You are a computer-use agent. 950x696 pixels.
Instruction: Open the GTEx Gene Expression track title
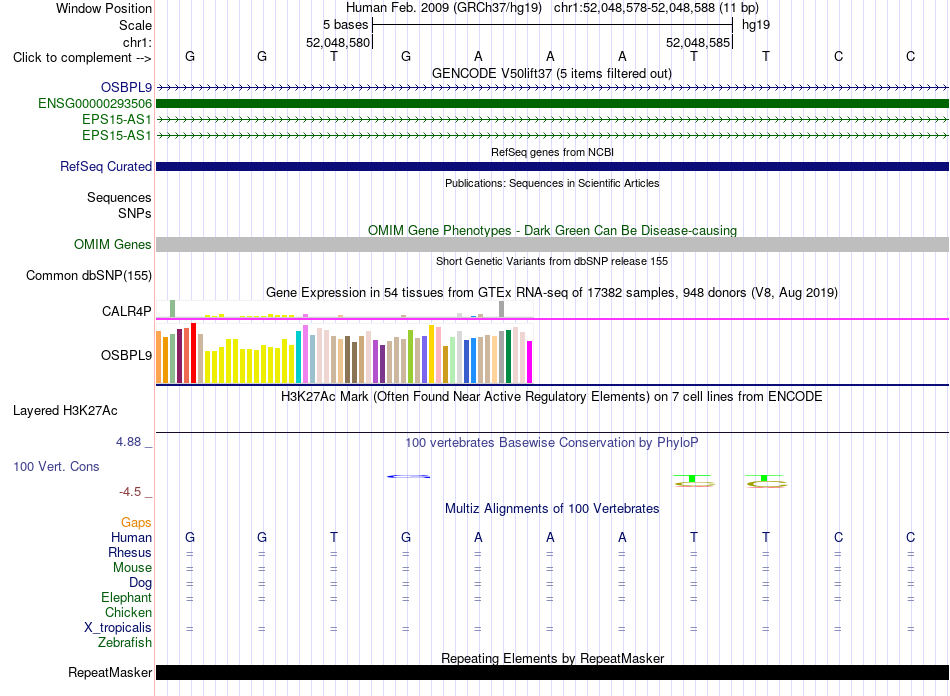tap(552, 293)
